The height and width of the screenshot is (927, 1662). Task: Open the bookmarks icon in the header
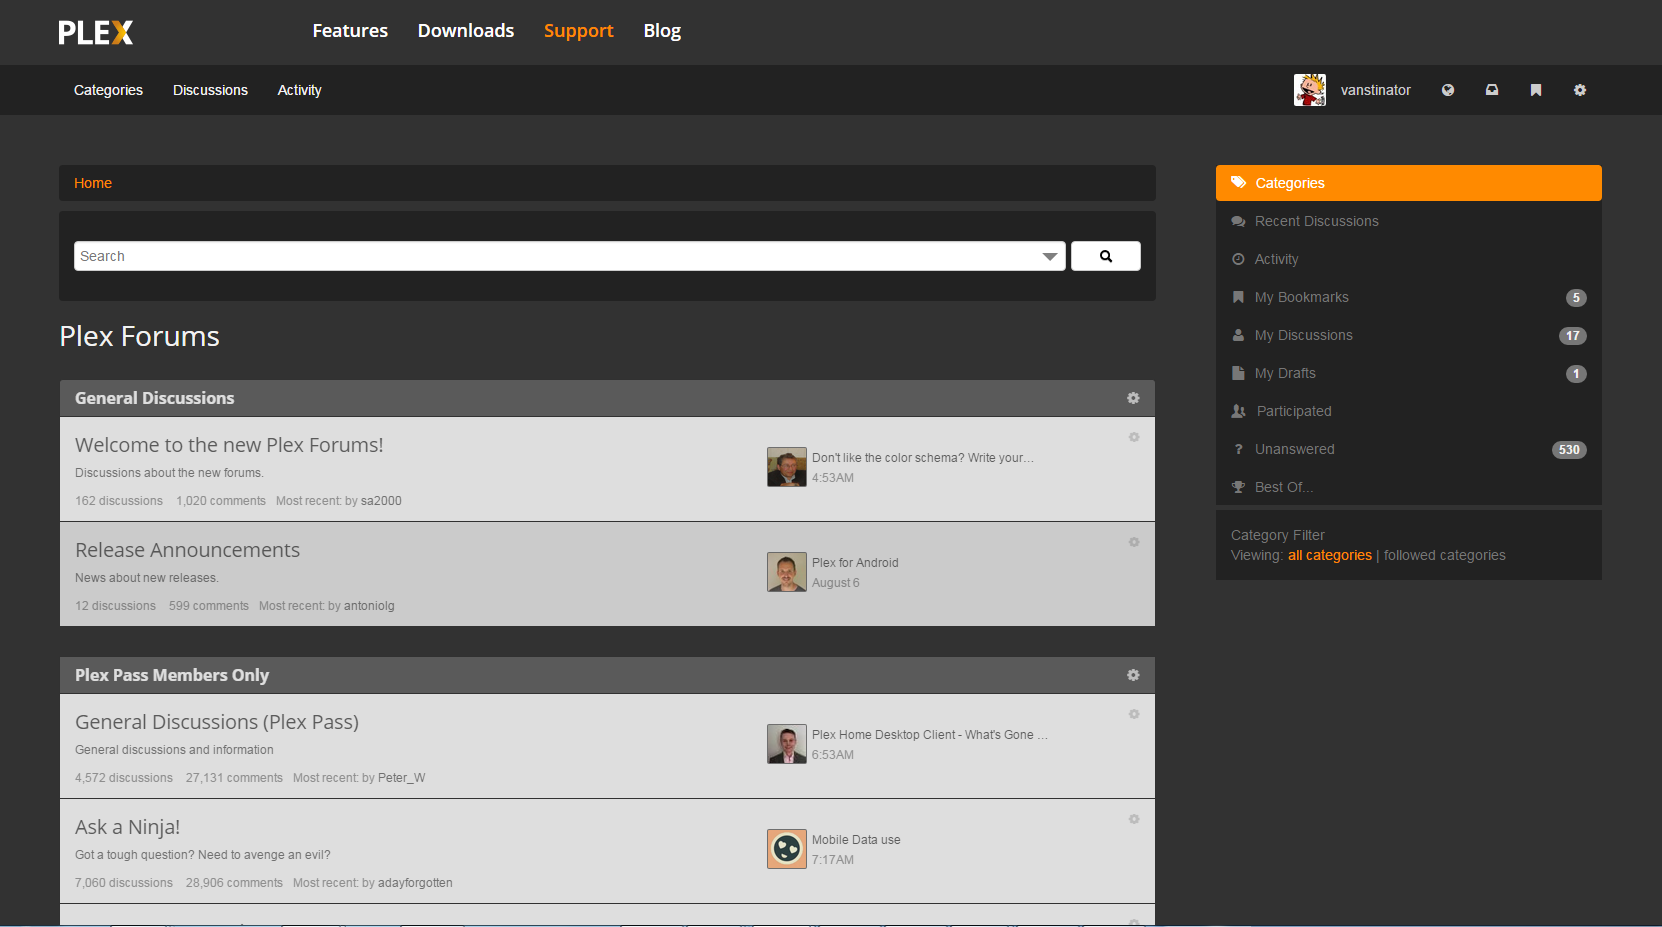tap(1535, 90)
